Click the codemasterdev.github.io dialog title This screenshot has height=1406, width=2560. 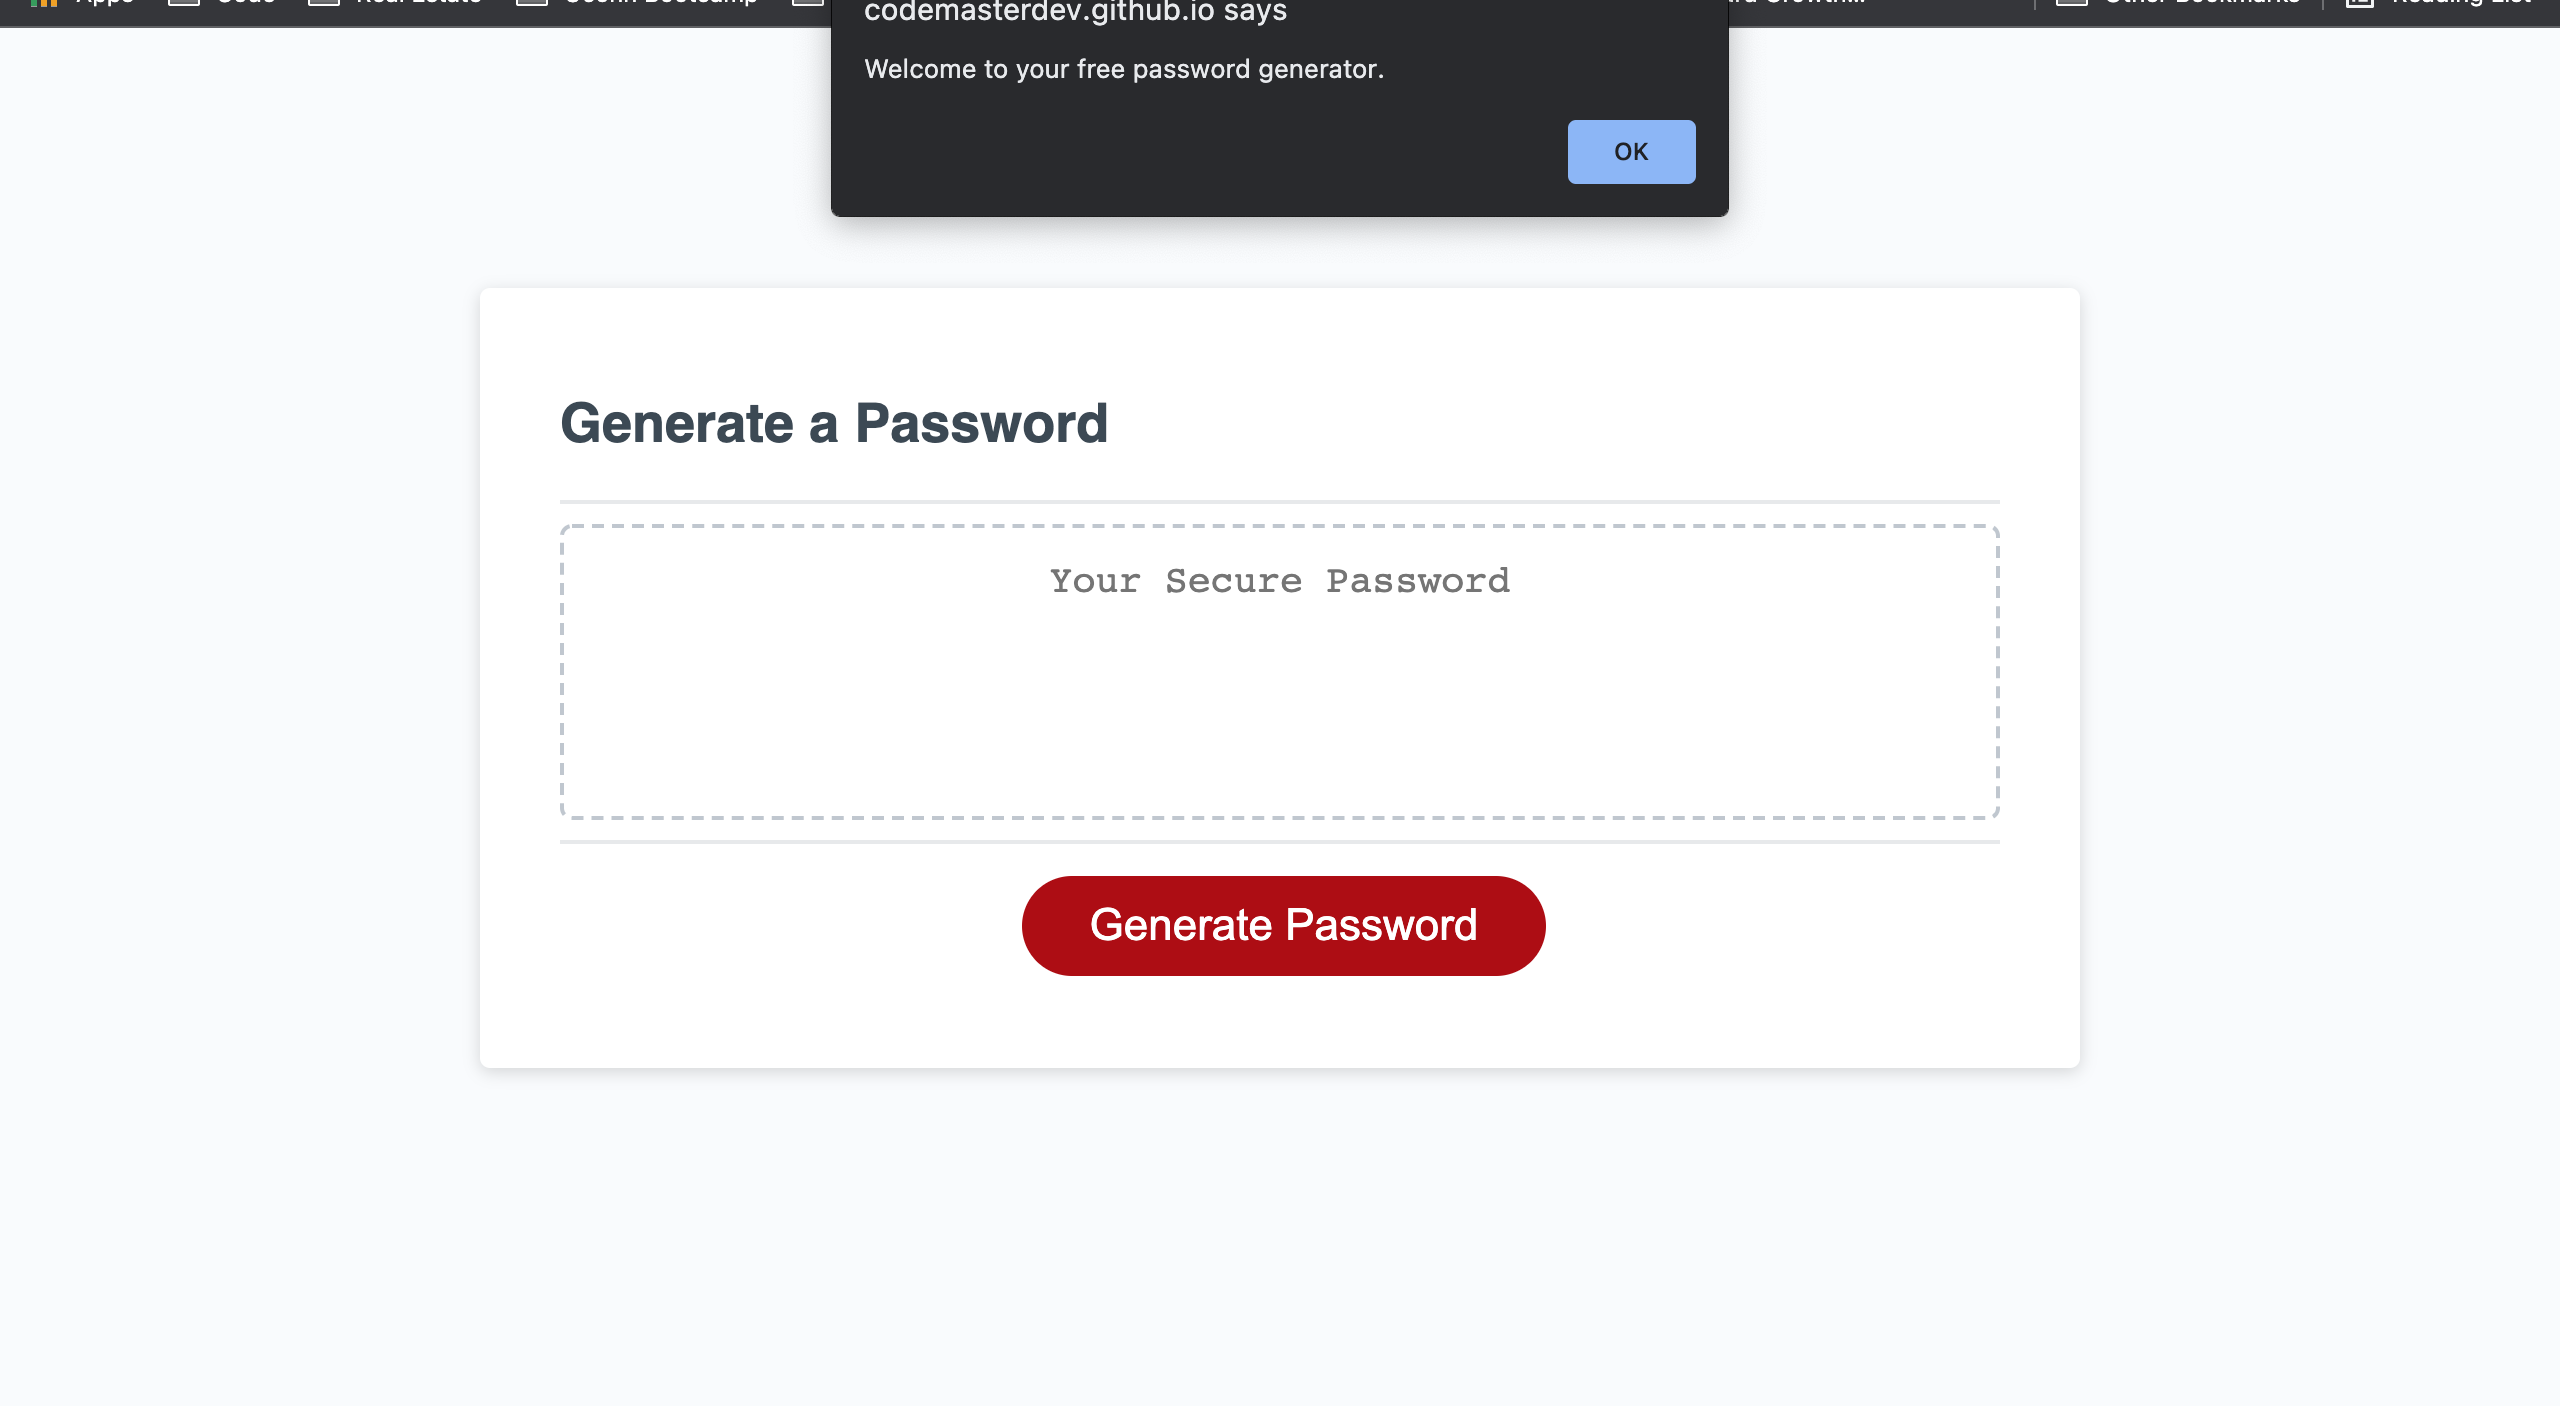pyautogui.click(x=1074, y=13)
